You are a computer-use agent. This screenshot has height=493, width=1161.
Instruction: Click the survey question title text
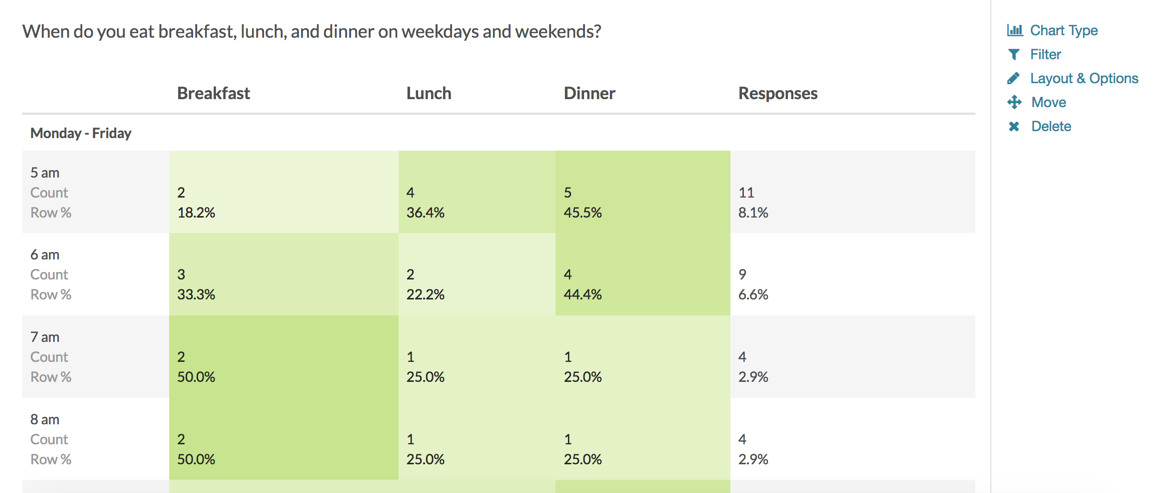311,32
